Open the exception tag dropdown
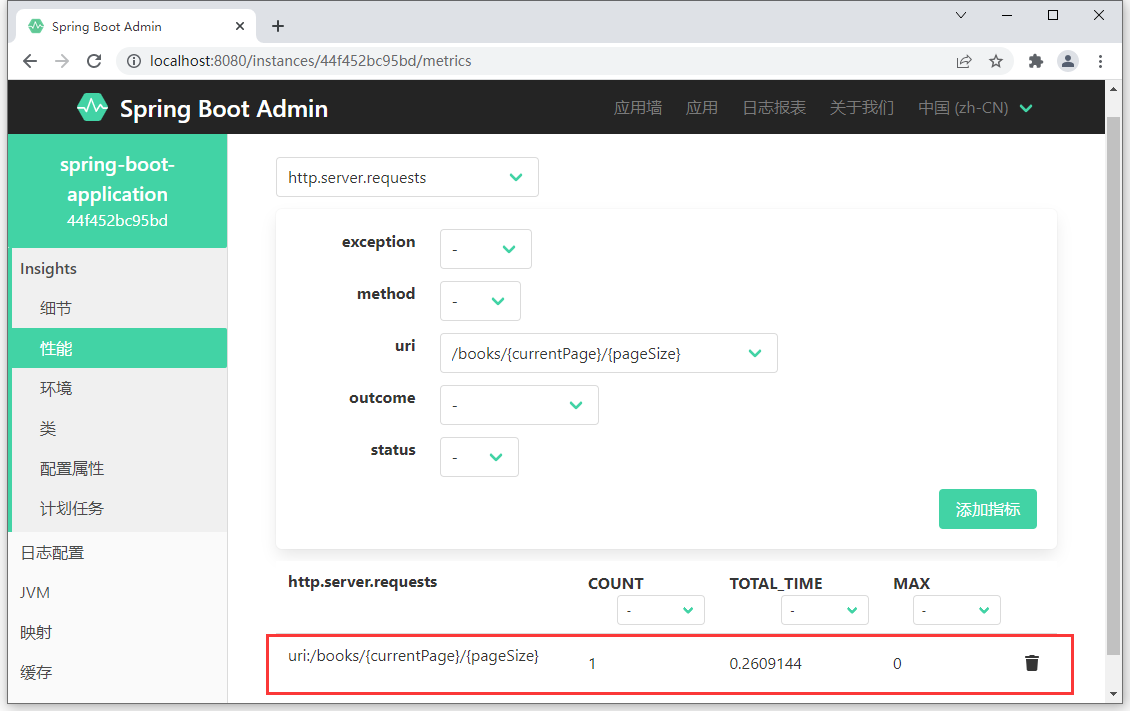Image resolution: width=1130 pixels, height=711 pixels. 486,249
